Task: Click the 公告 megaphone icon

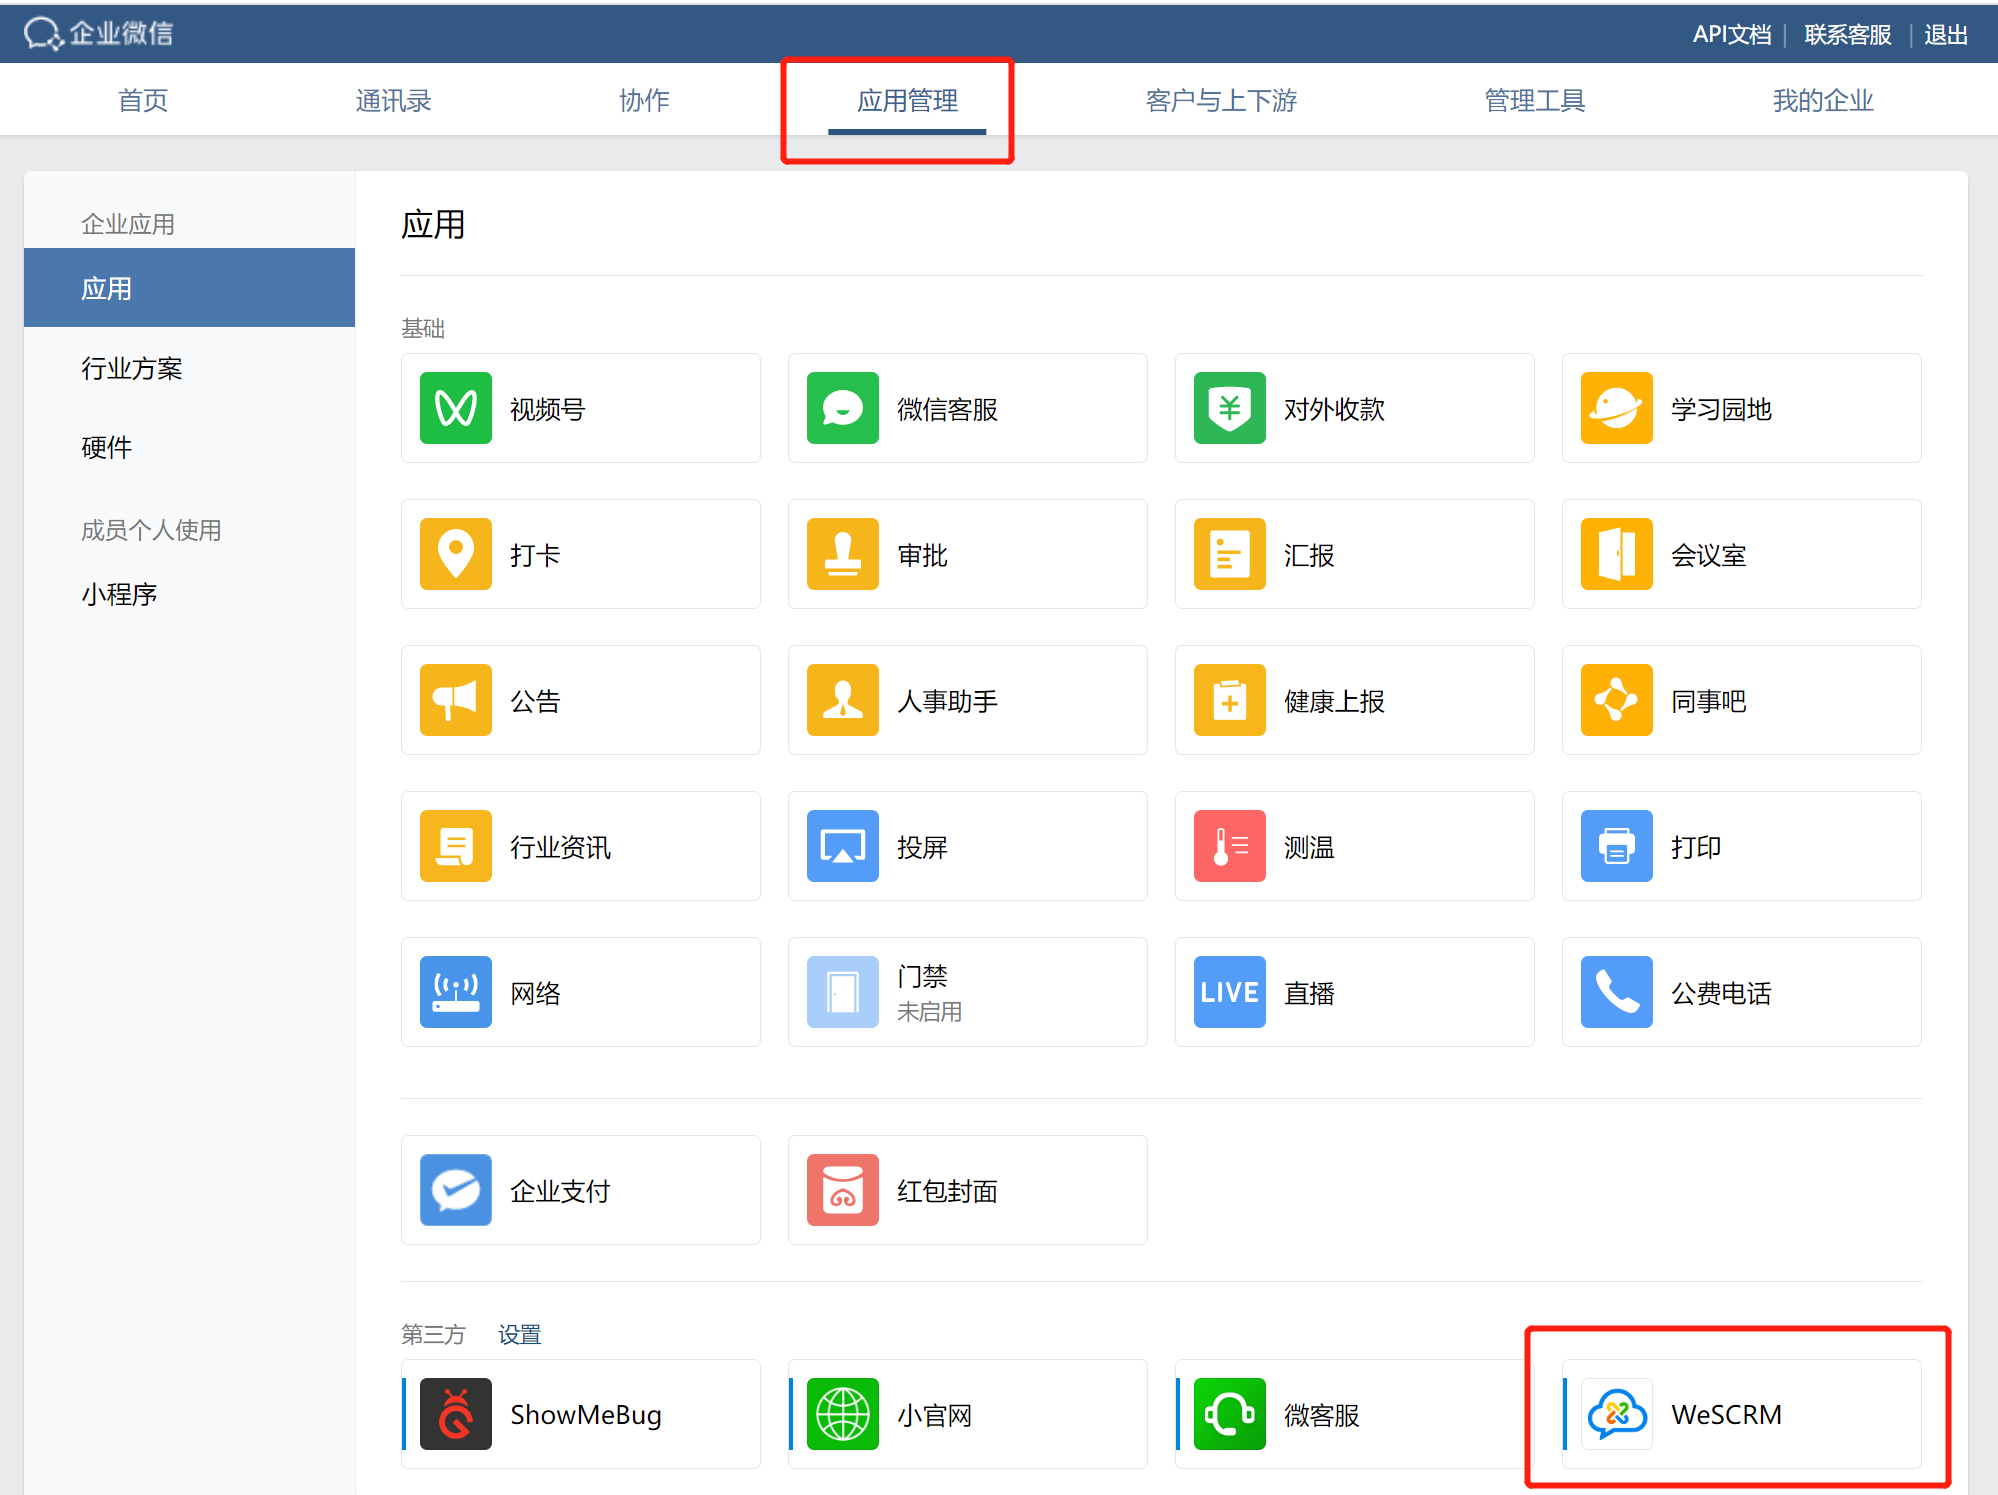Action: [455, 700]
